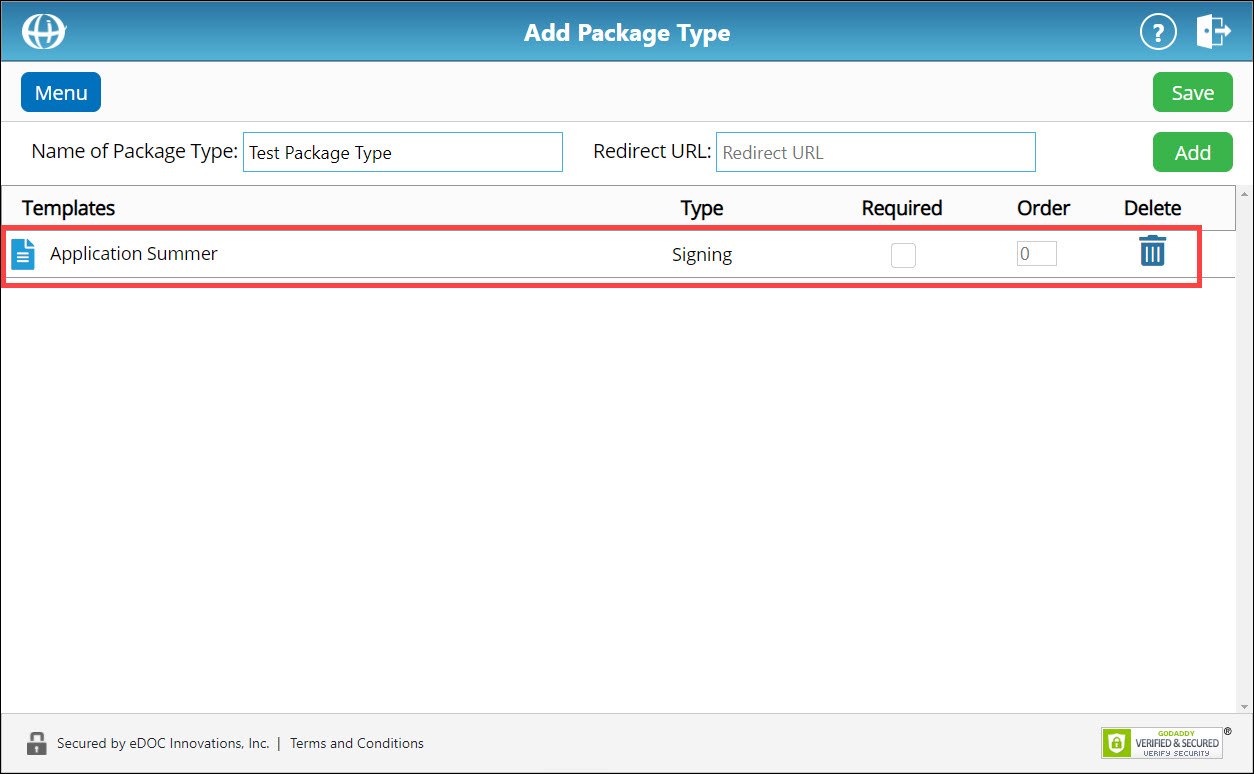1254x774 pixels.
Task: Select the Name of Package Type field
Action: (x=402, y=151)
